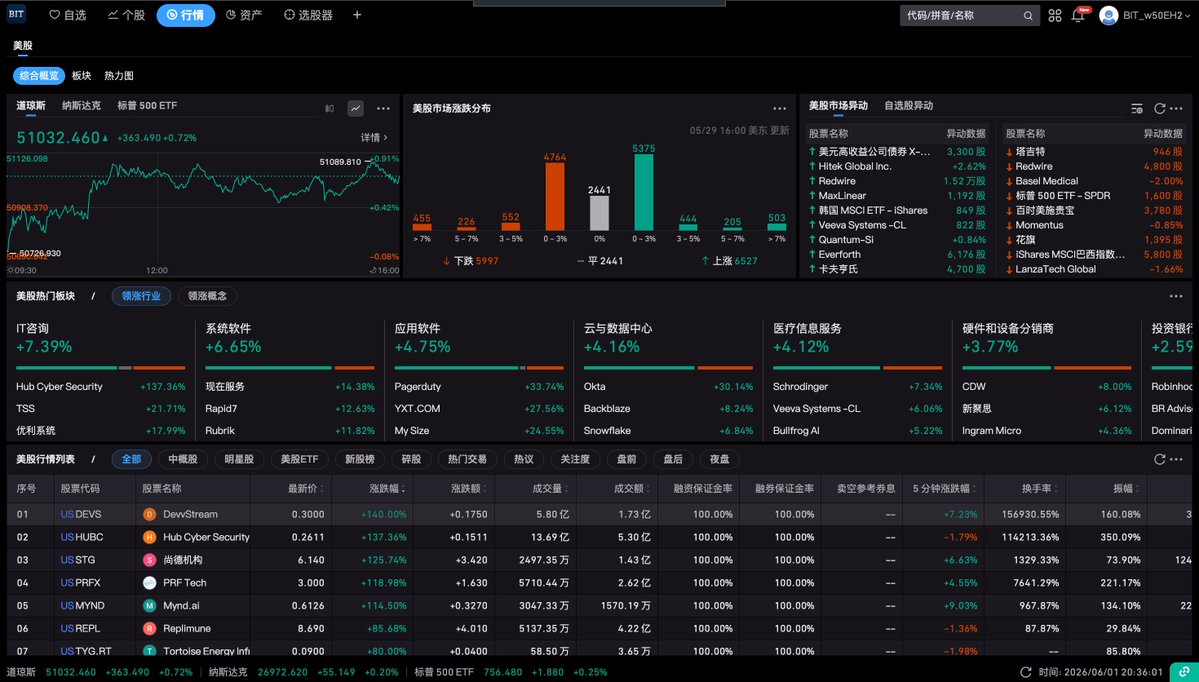Switch index chart to line chart icon

tap(356, 109)
